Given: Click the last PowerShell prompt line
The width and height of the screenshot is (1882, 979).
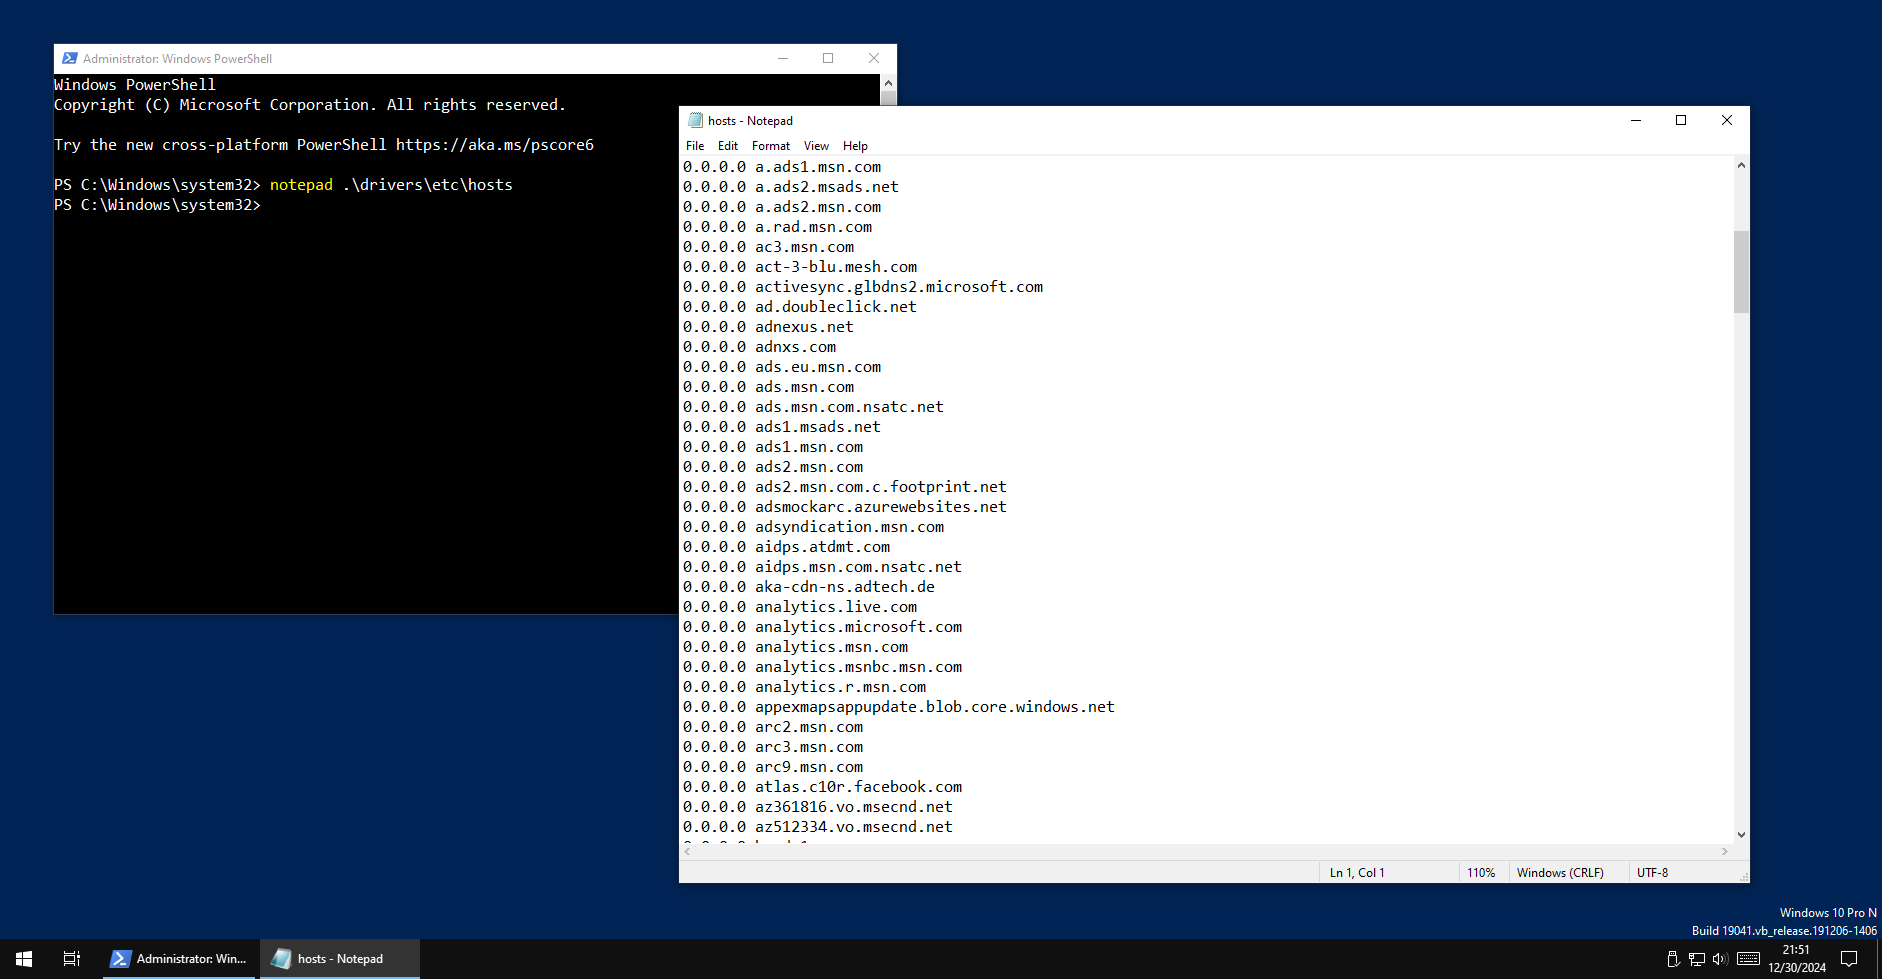Looking at the screenshot, I should point(157,205).
